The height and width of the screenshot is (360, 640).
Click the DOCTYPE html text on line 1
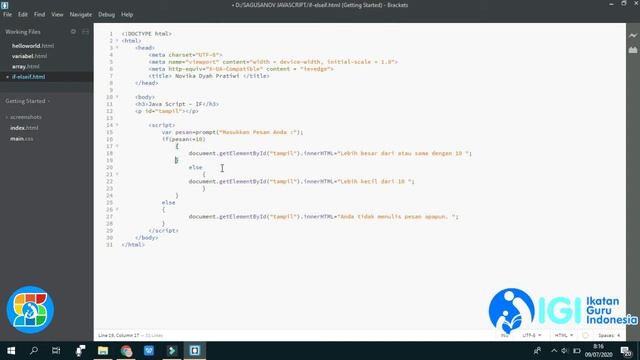147,33
